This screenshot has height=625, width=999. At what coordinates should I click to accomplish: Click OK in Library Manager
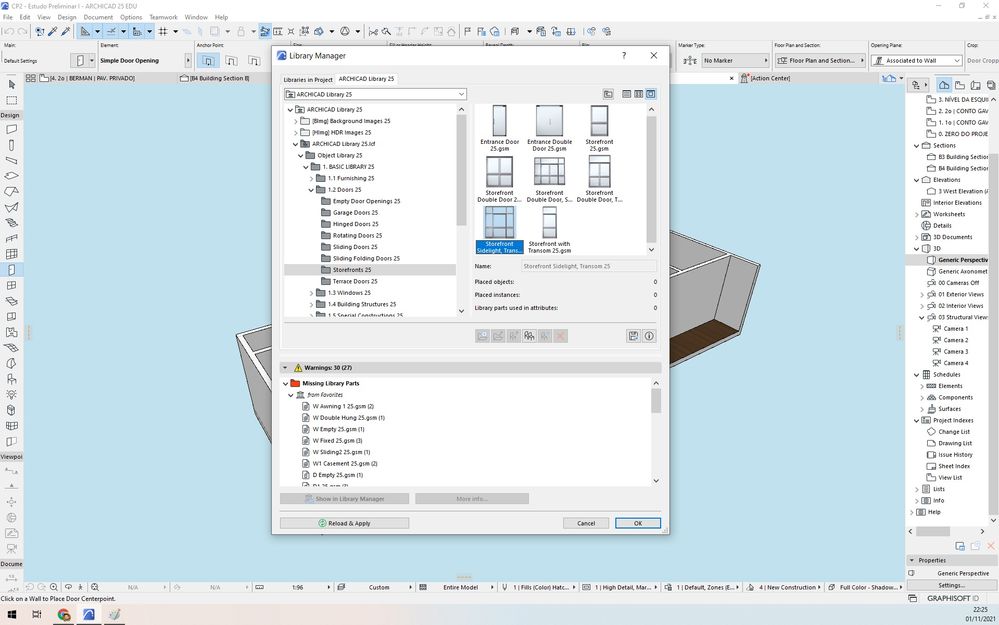638,523
